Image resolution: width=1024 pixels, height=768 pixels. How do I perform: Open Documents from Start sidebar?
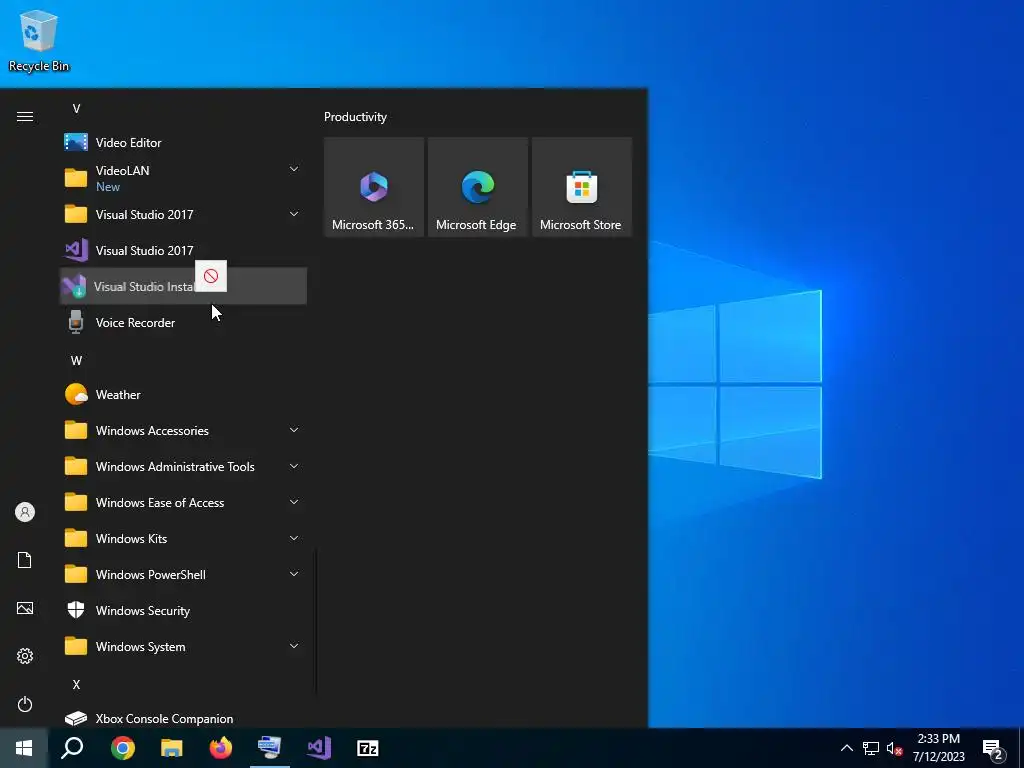[x=25, y=560]
